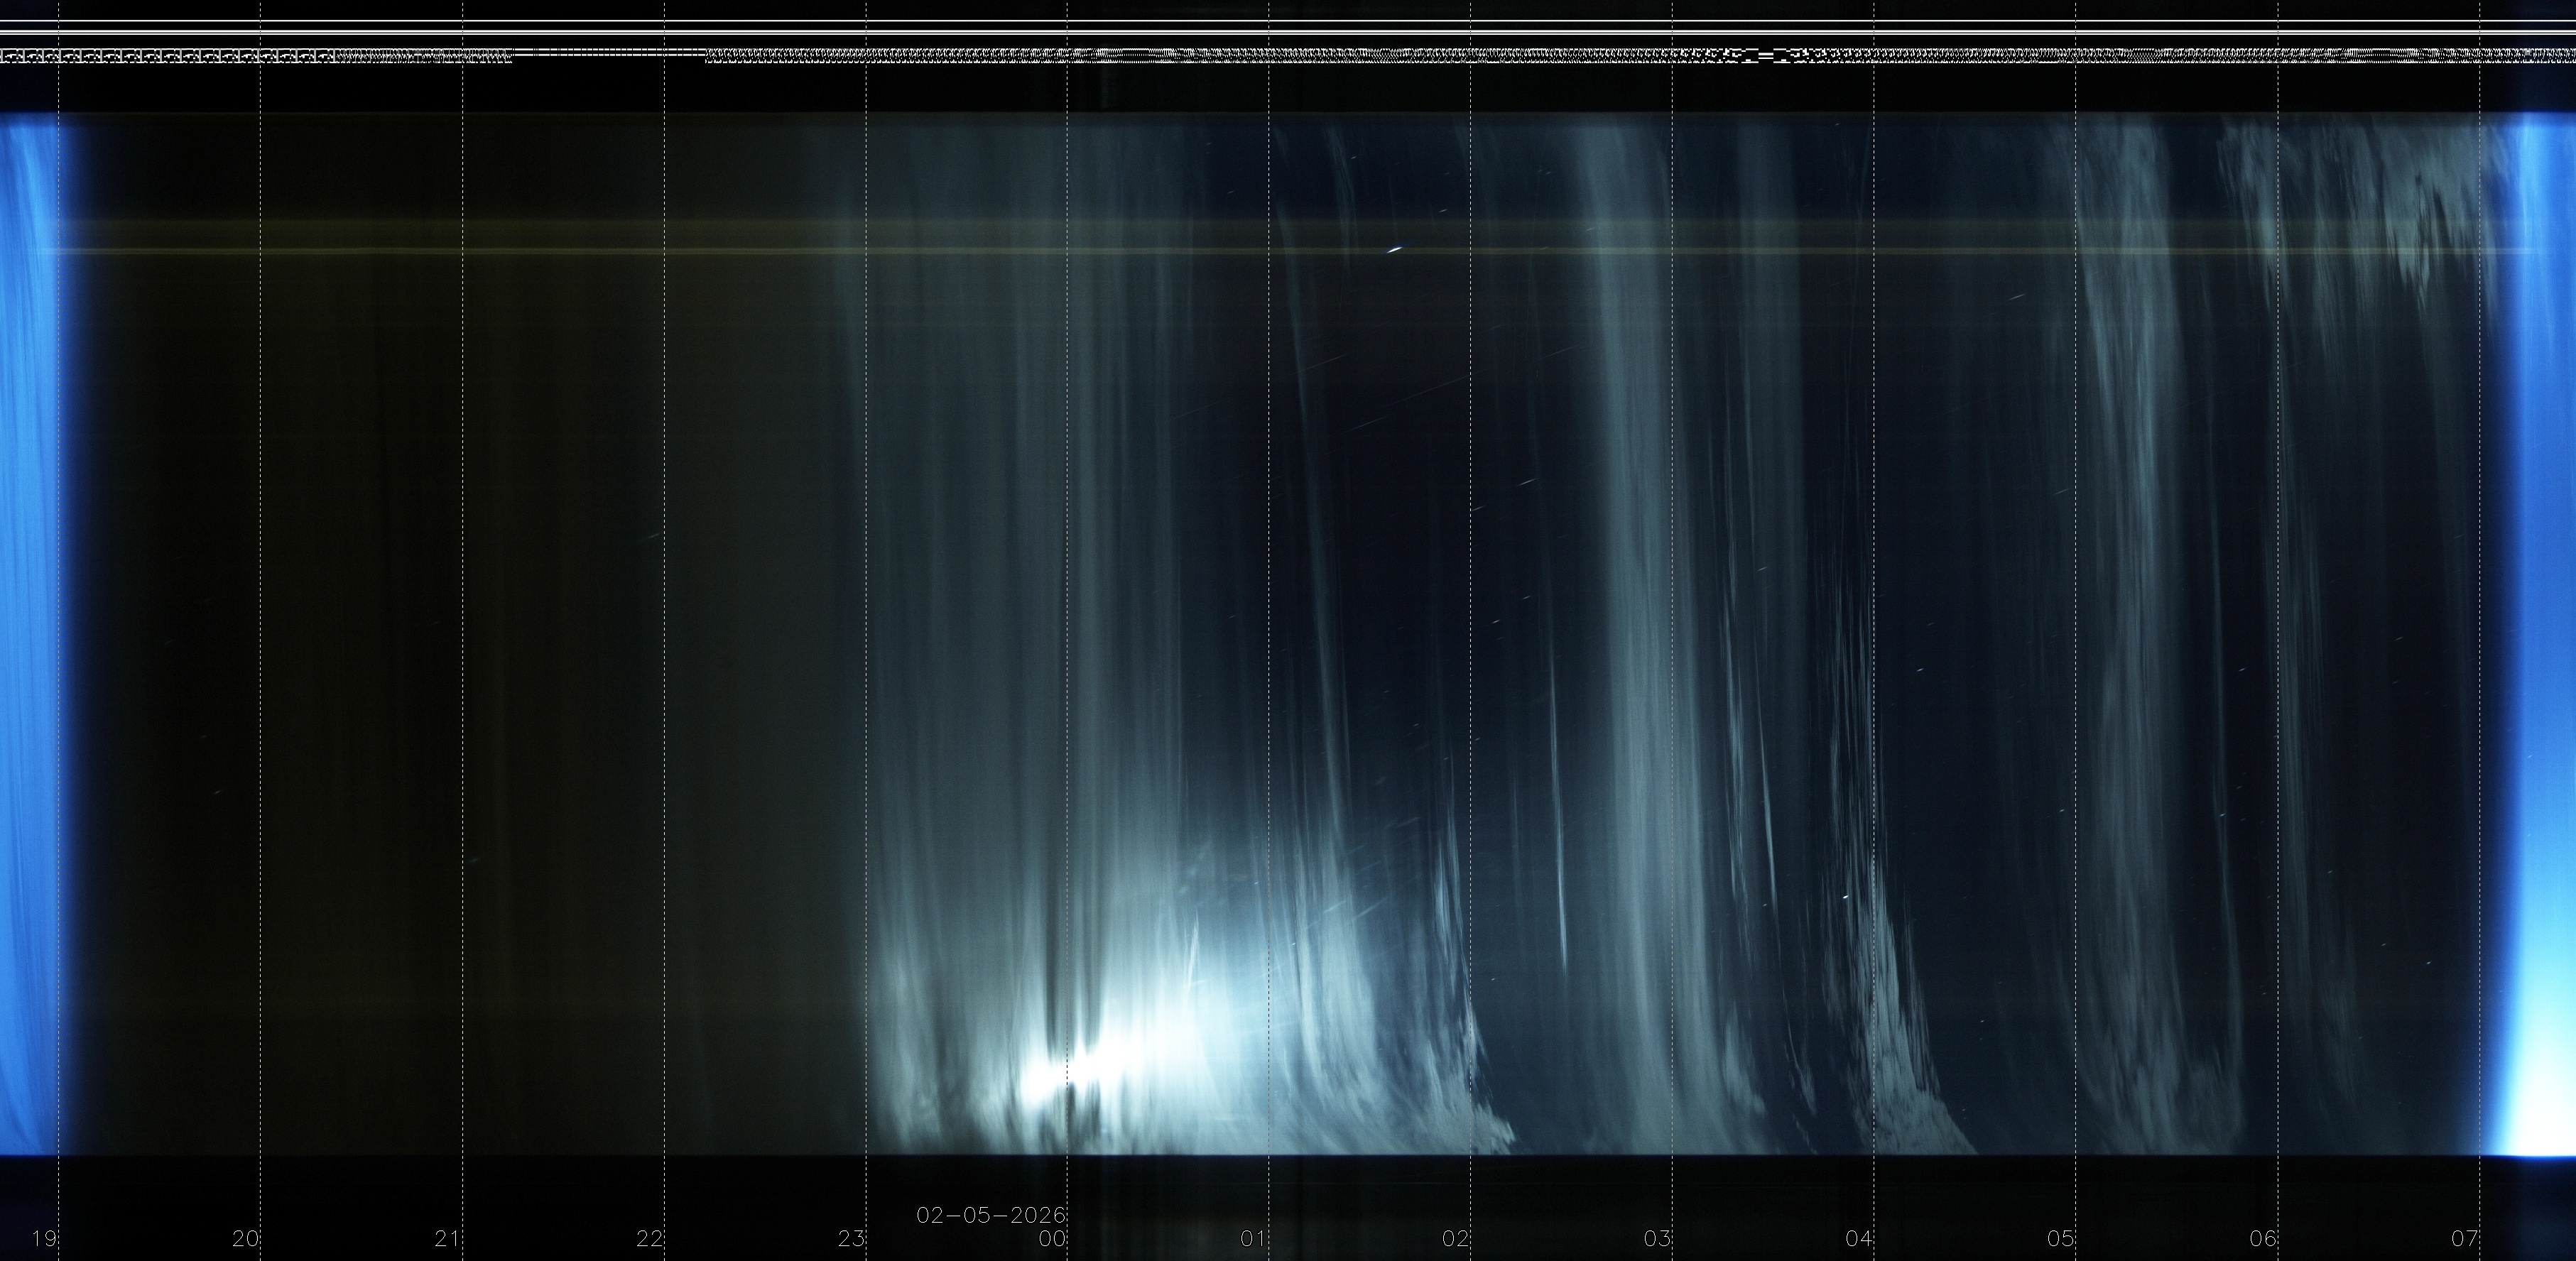Screen dimensions: 2576x1261
Task: Click the bright star streak near top
Action: coord(1394,250)
